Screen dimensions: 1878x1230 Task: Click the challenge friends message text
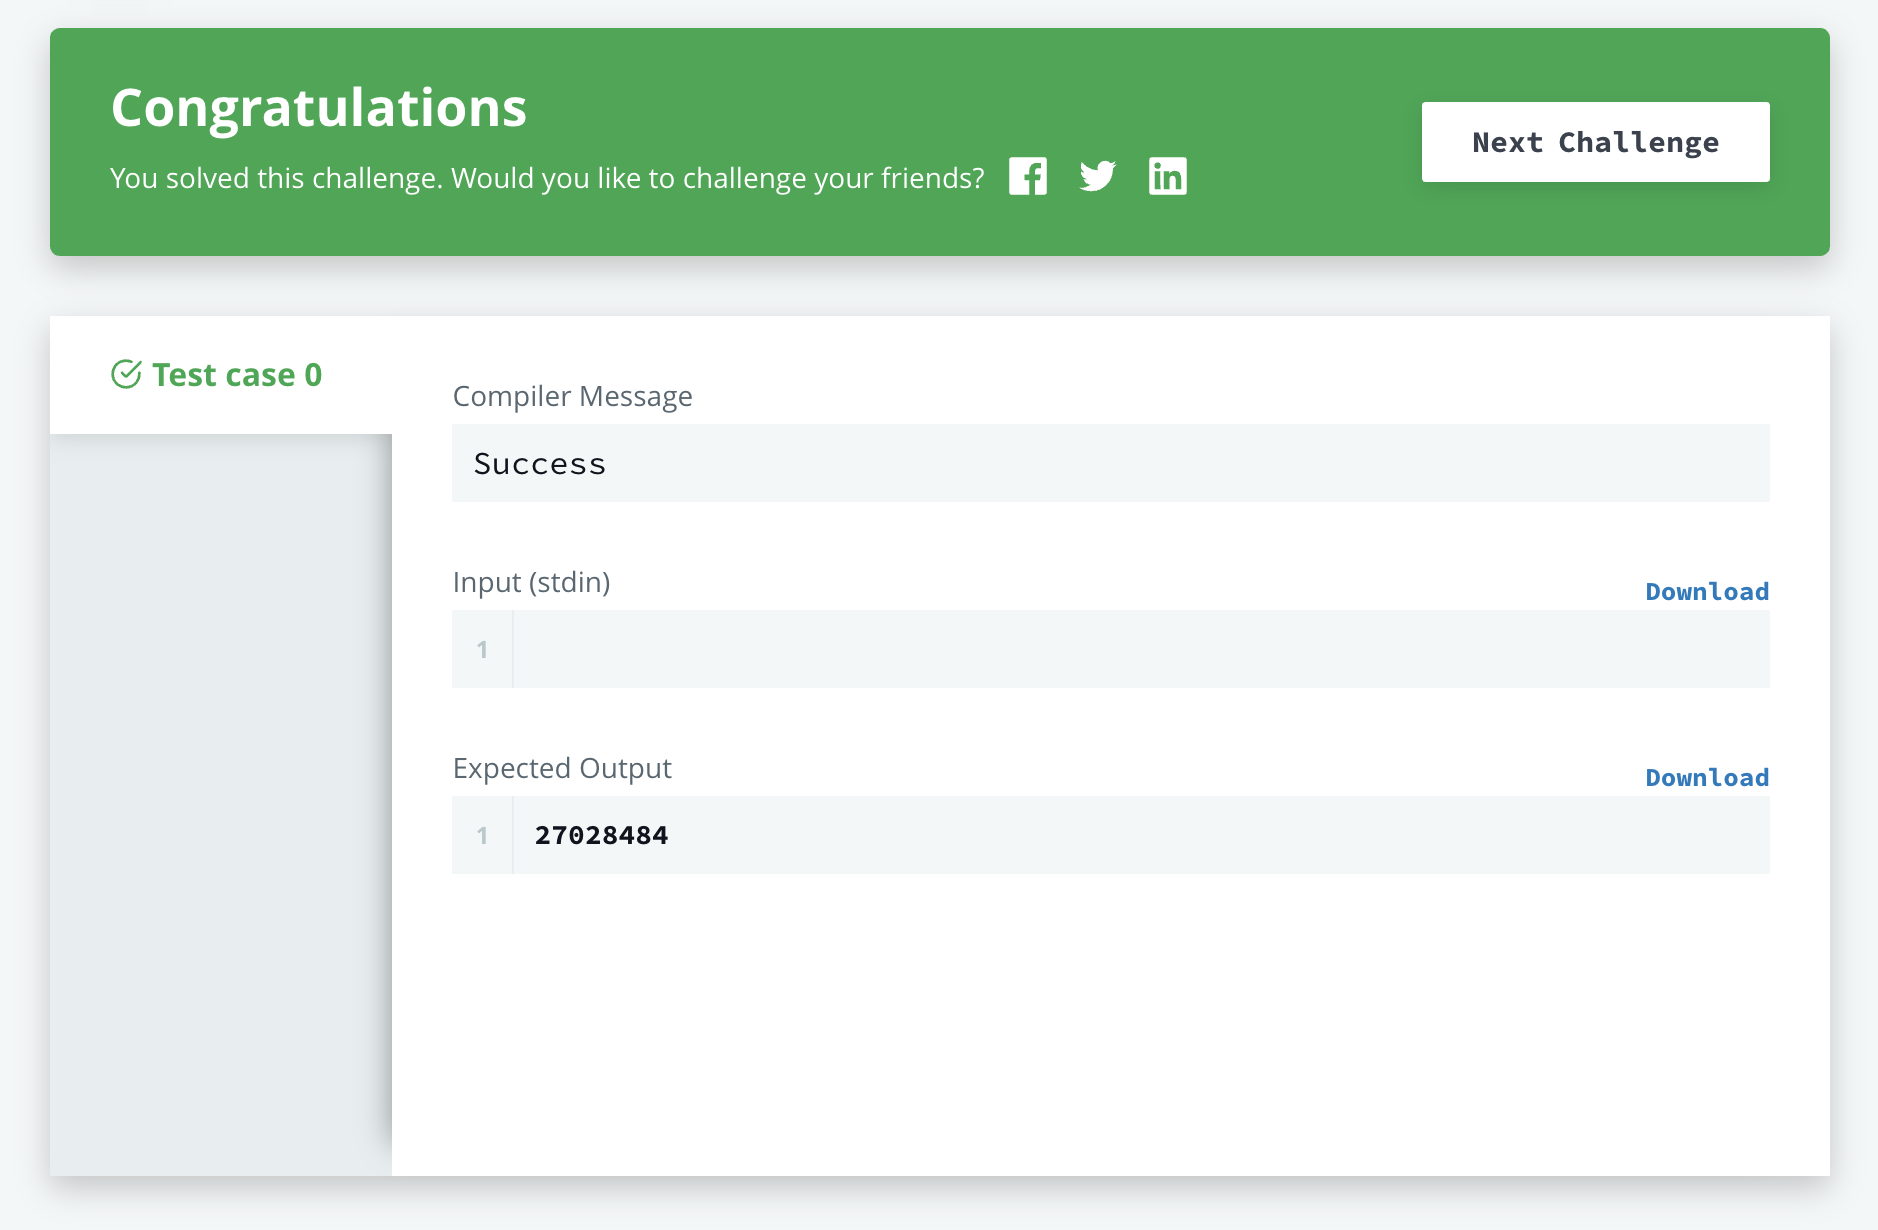point(546,177)
